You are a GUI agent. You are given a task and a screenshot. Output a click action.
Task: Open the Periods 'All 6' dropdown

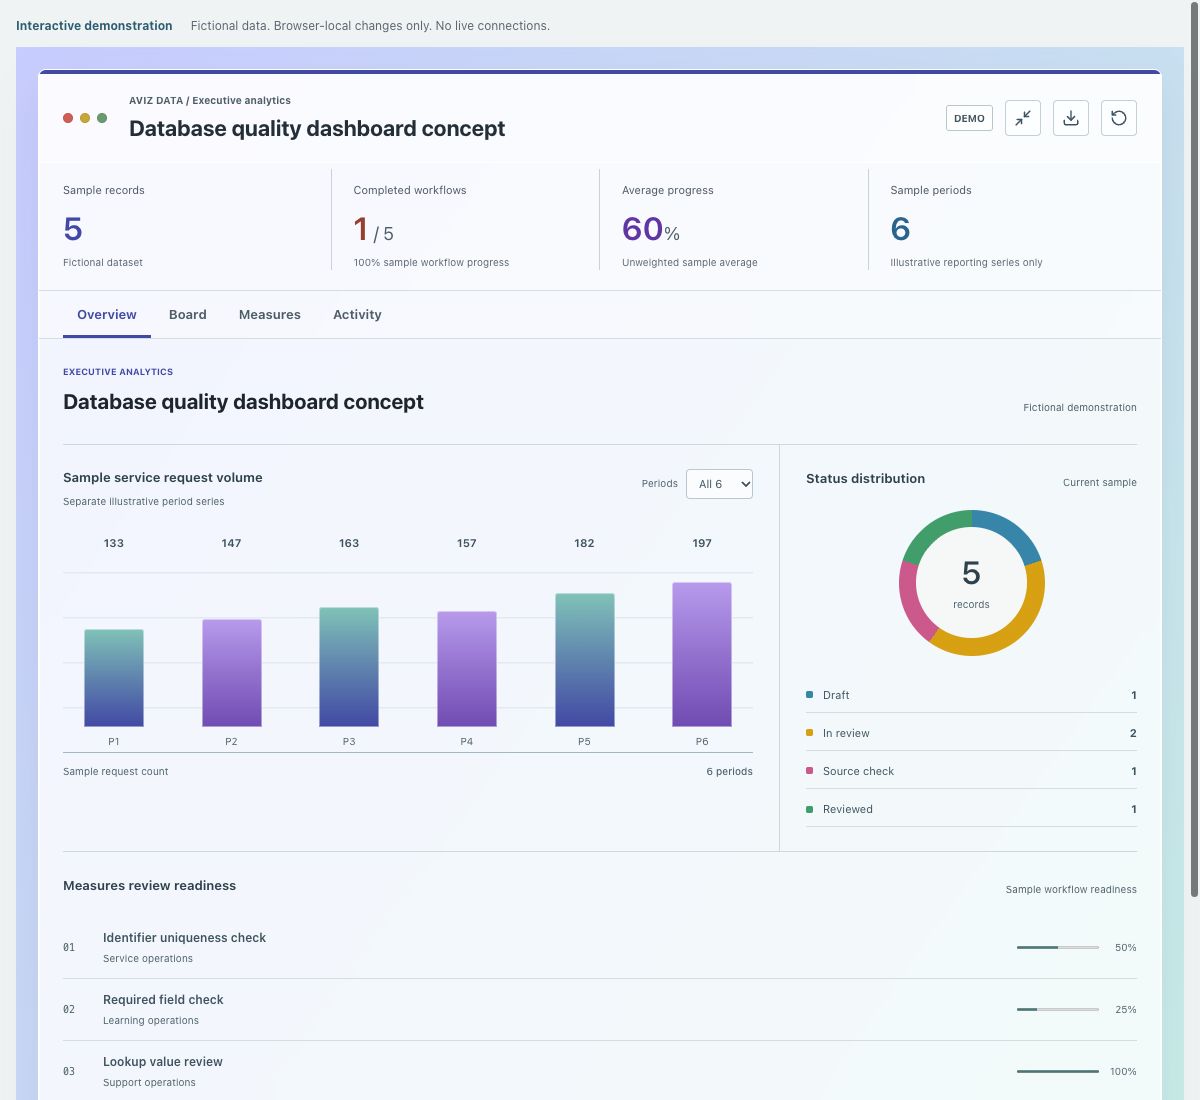coord(719,484)
